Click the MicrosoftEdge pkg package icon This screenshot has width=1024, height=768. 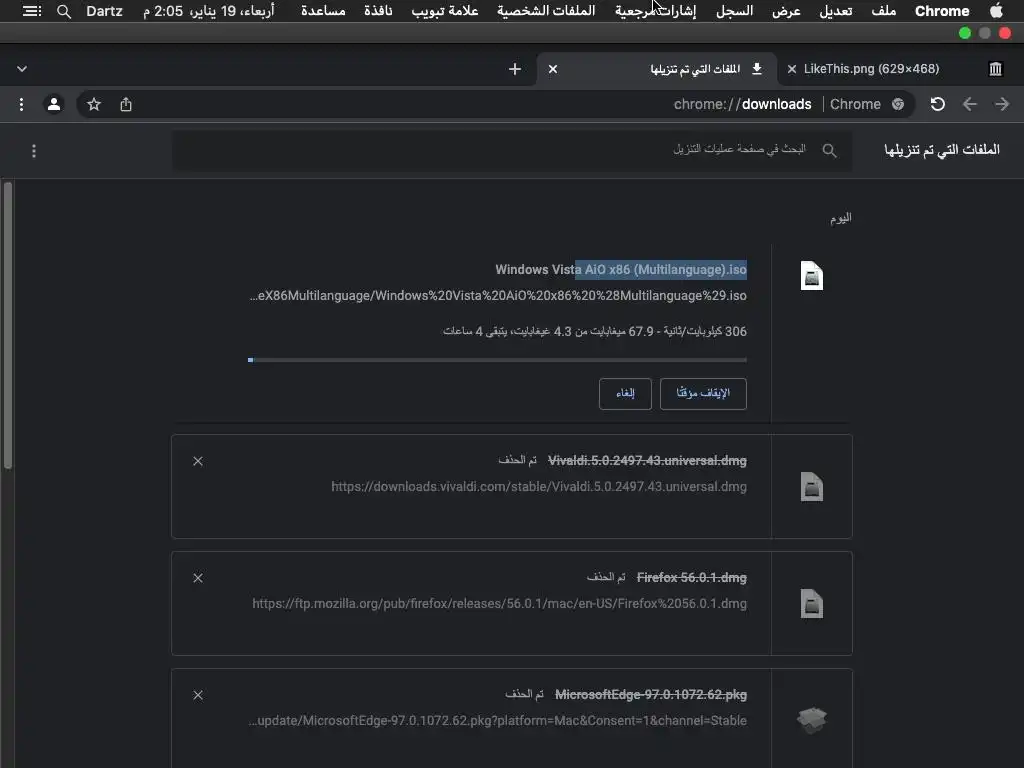[812, 720]
